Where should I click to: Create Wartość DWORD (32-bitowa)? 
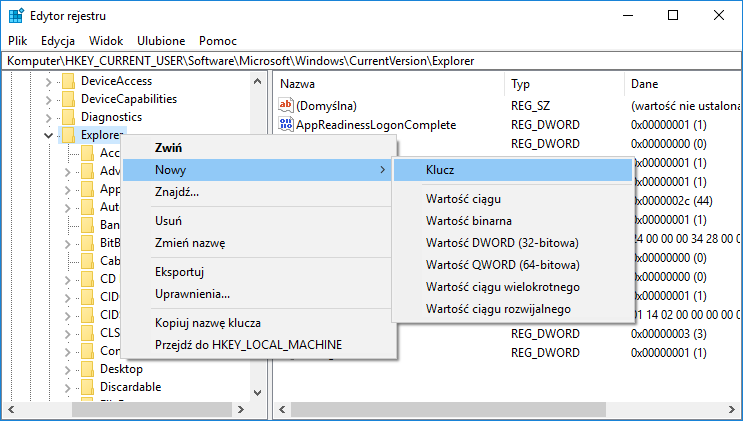pyautogui.click(x=513, y=243)
